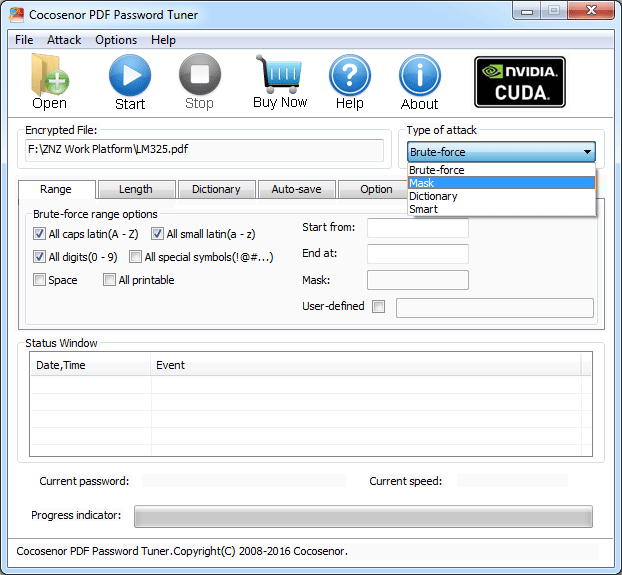Open the Help menu
The height and width of the screenshot is (575, 622).
point(163,40)
